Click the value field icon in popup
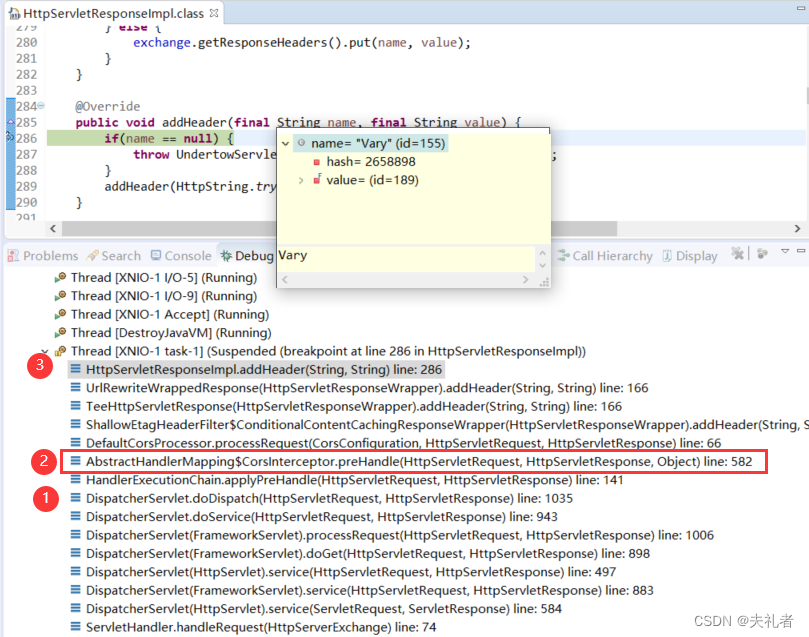The width and height of the screenshot is (809, 637). pos(317,179)
